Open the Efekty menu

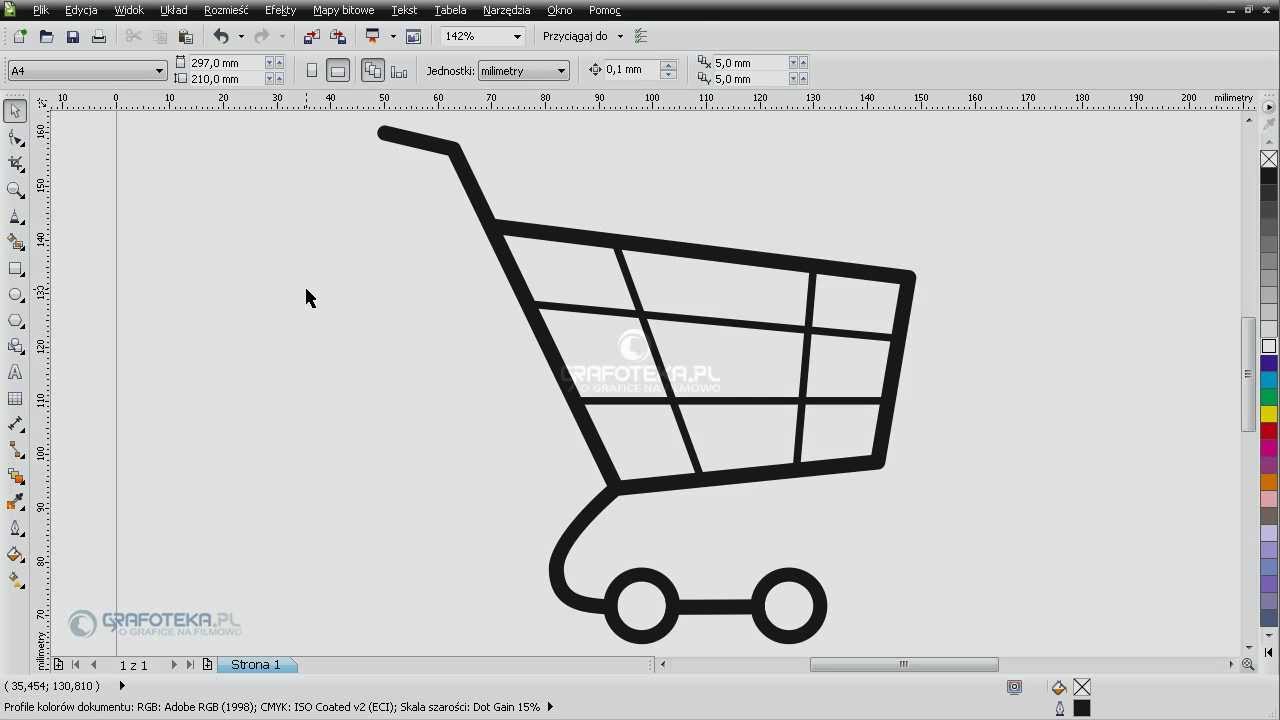[281, 10]
